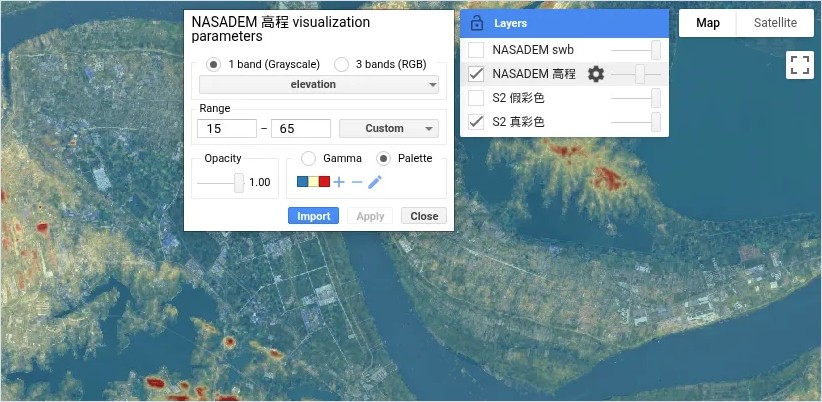Click the Close button

click(x=424, y=216)
